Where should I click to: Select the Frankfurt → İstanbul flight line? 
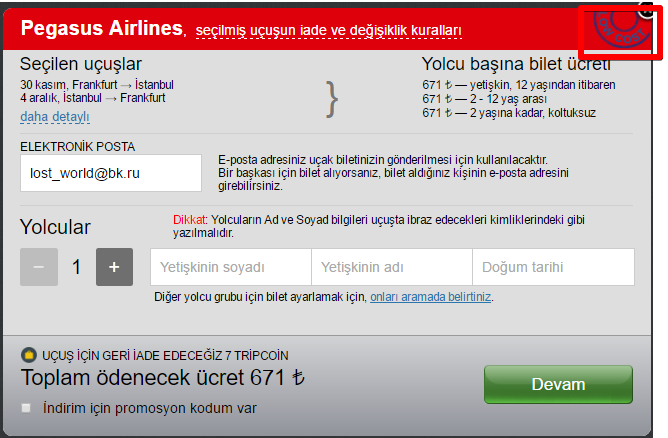[x=97, y=84]
